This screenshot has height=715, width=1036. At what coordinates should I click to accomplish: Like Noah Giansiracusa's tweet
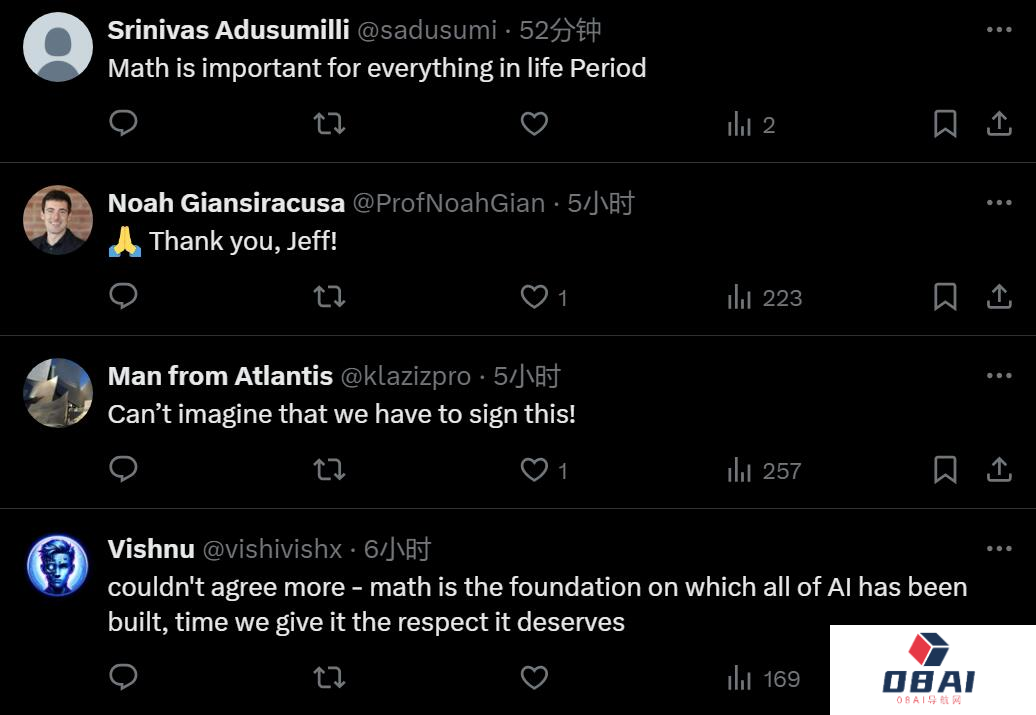(534, 297)
